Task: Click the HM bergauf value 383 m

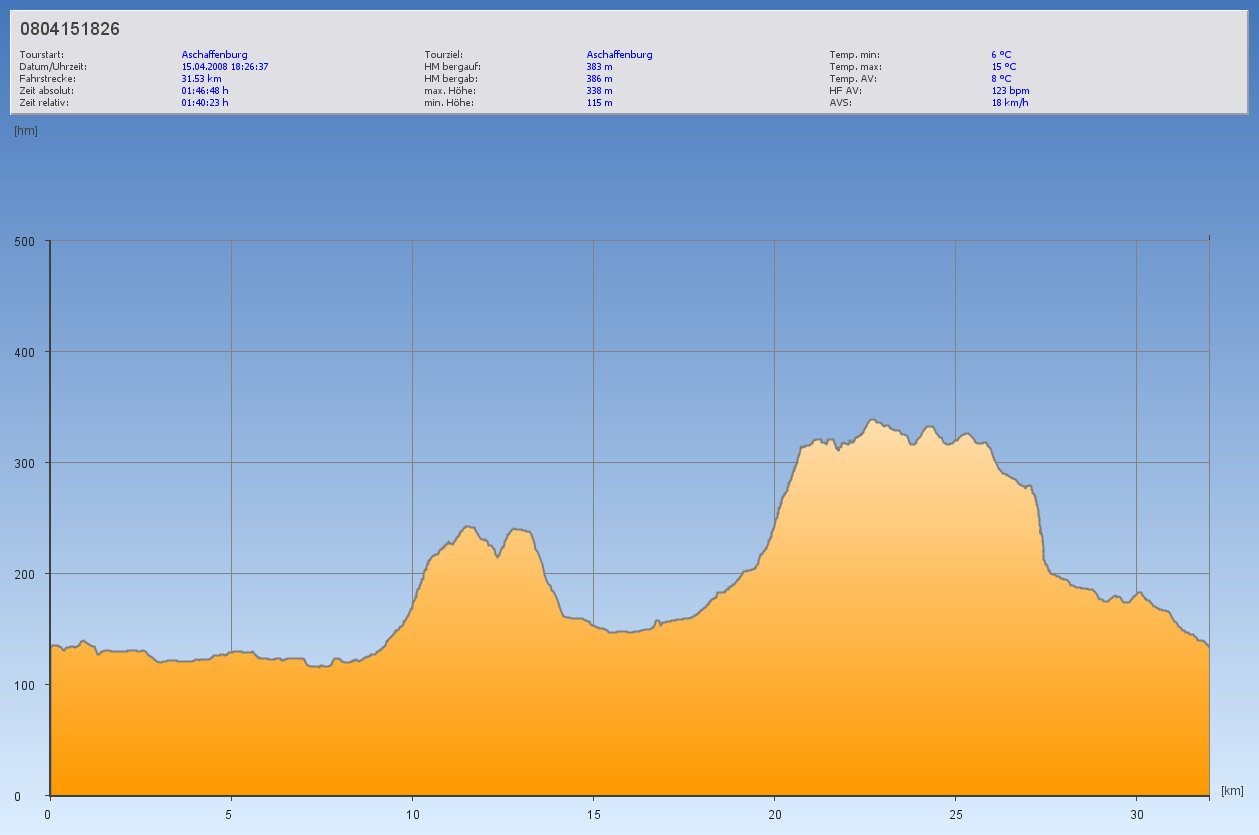Action: tap(599, 67)
